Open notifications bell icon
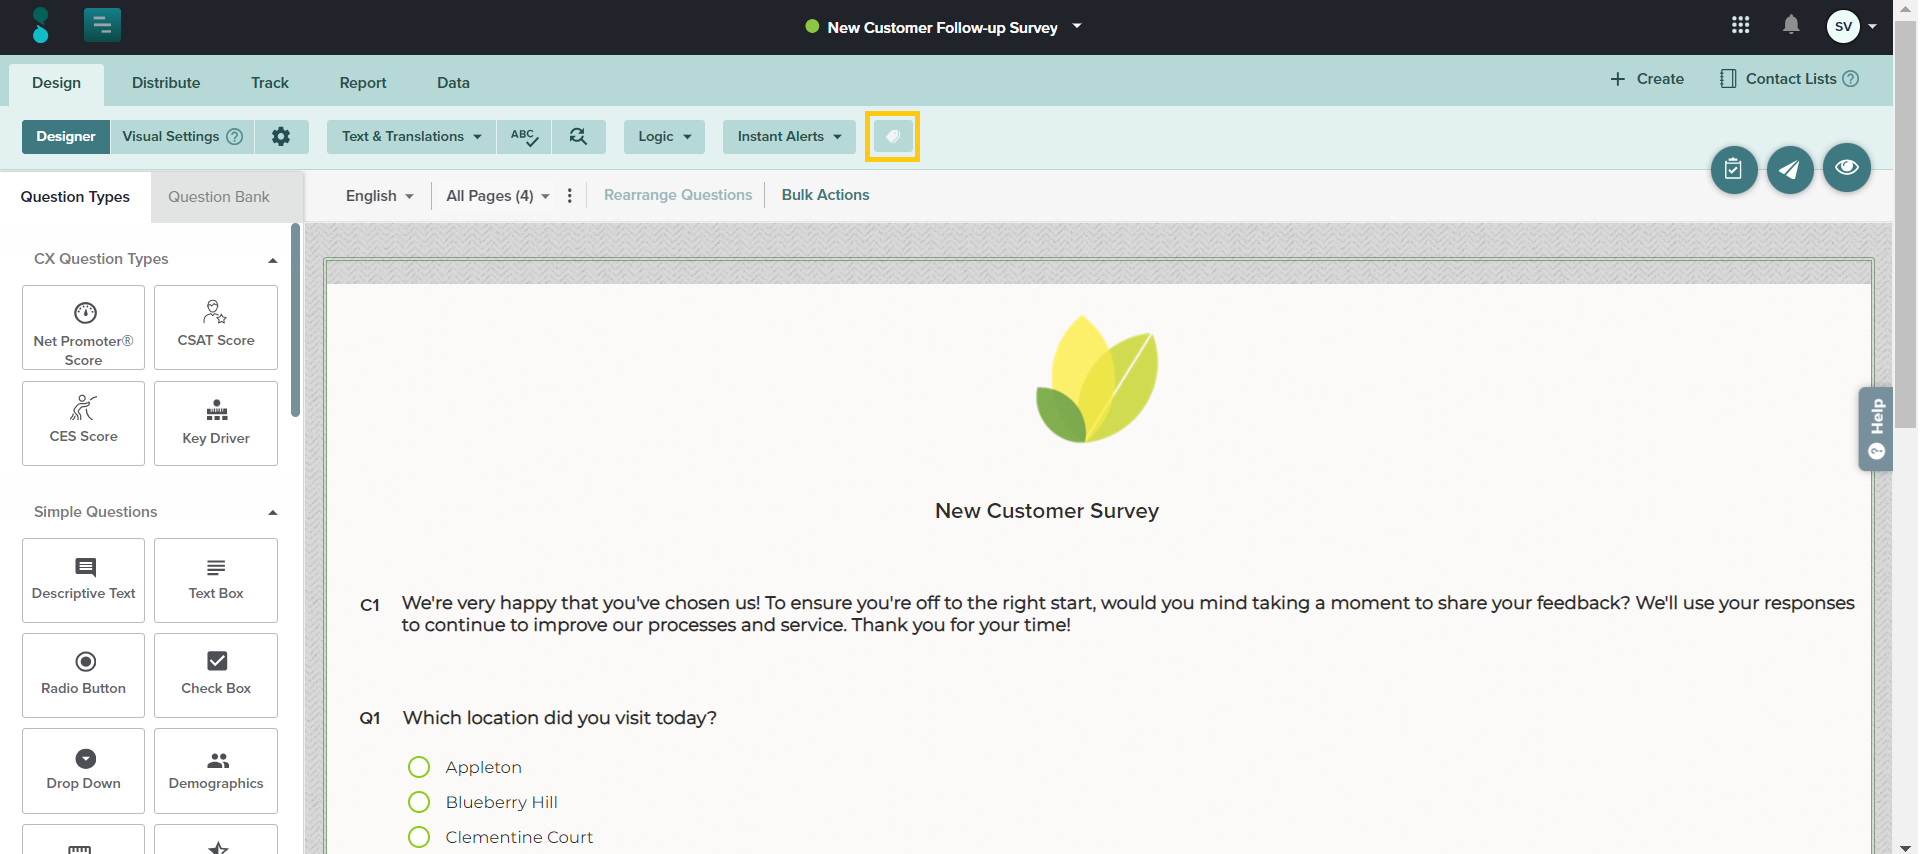The width and height of the screenshot is (1920, 854). 1790,26
